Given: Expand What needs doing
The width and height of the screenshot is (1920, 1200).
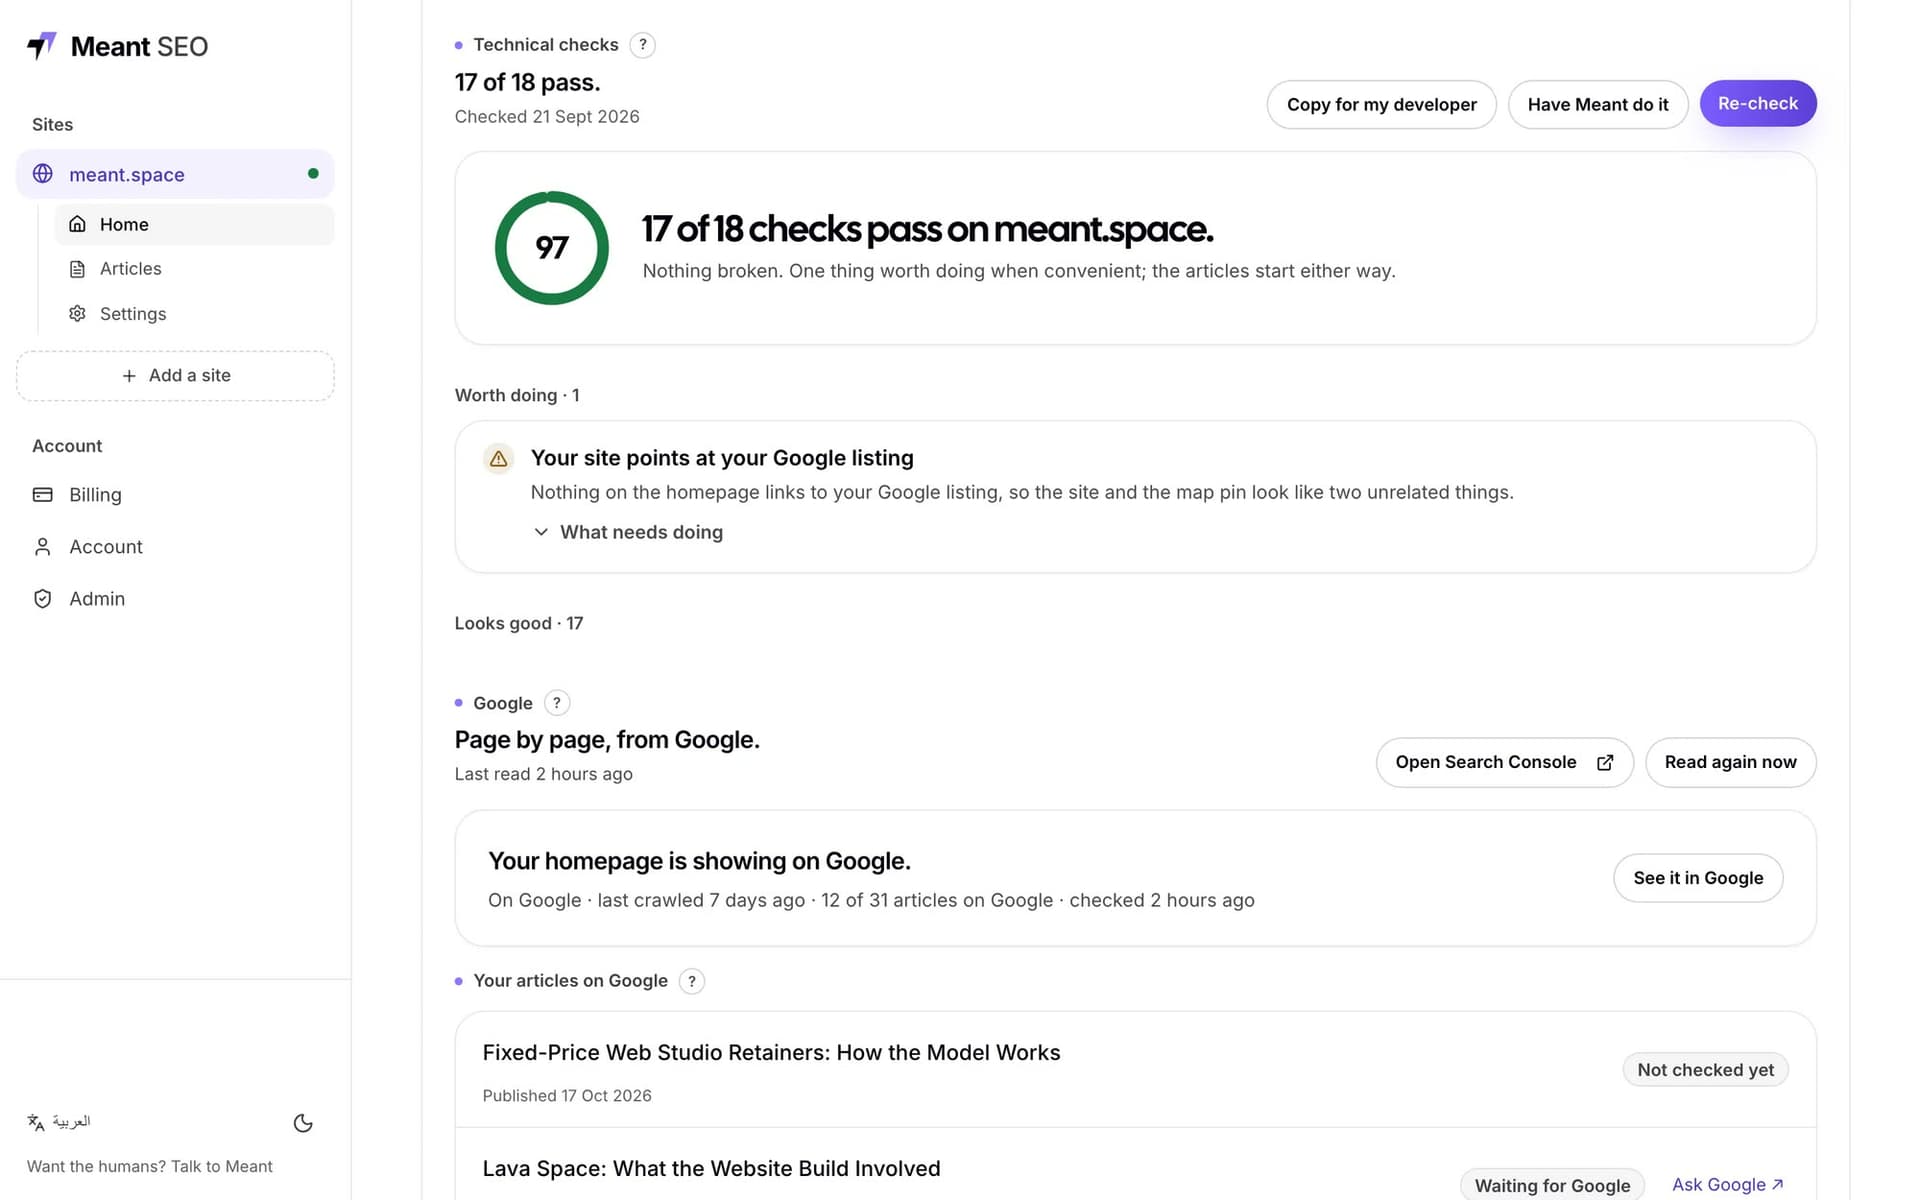Looking at the screenshot, I should pos(628,533).
